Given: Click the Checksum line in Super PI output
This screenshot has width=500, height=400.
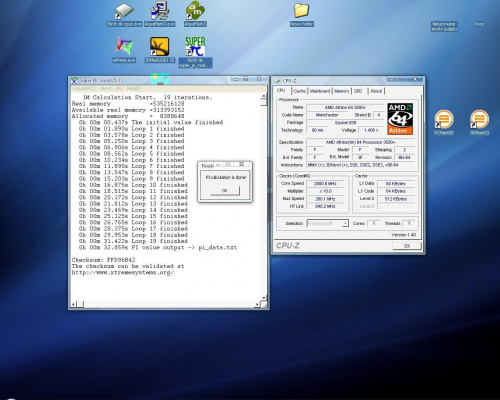Looking at the screenshot, I should tap(104, 260).
